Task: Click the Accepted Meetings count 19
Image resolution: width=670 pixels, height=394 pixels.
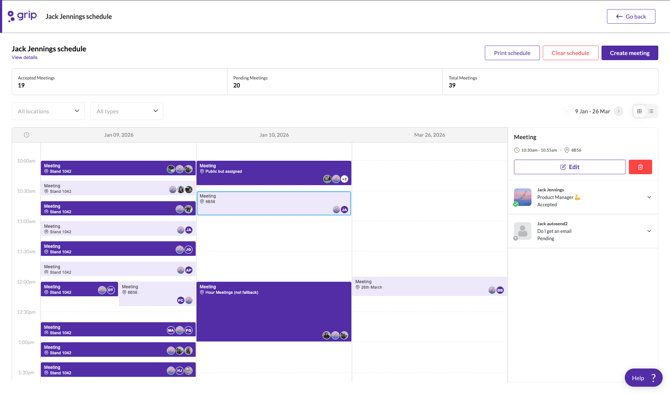Action: point(21,85)
